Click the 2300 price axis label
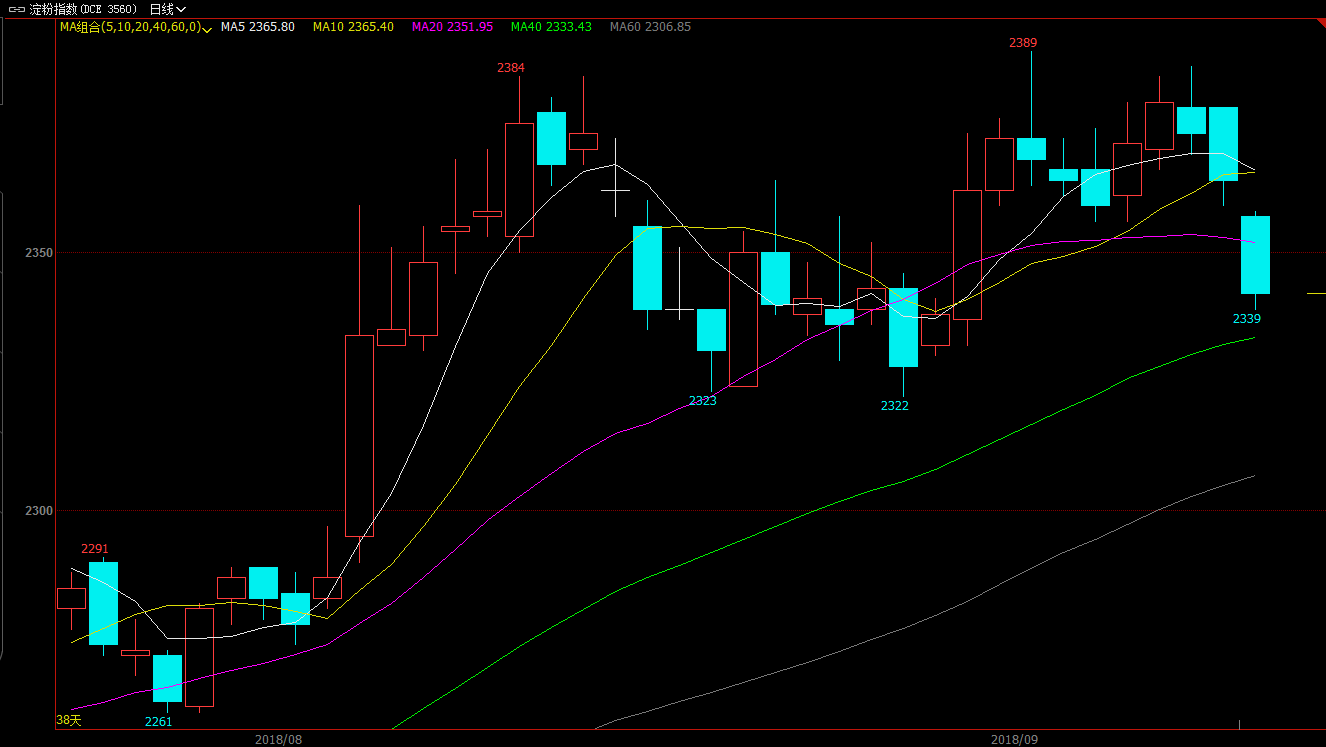The image size is (1326, 747). [x=39, y=511]
